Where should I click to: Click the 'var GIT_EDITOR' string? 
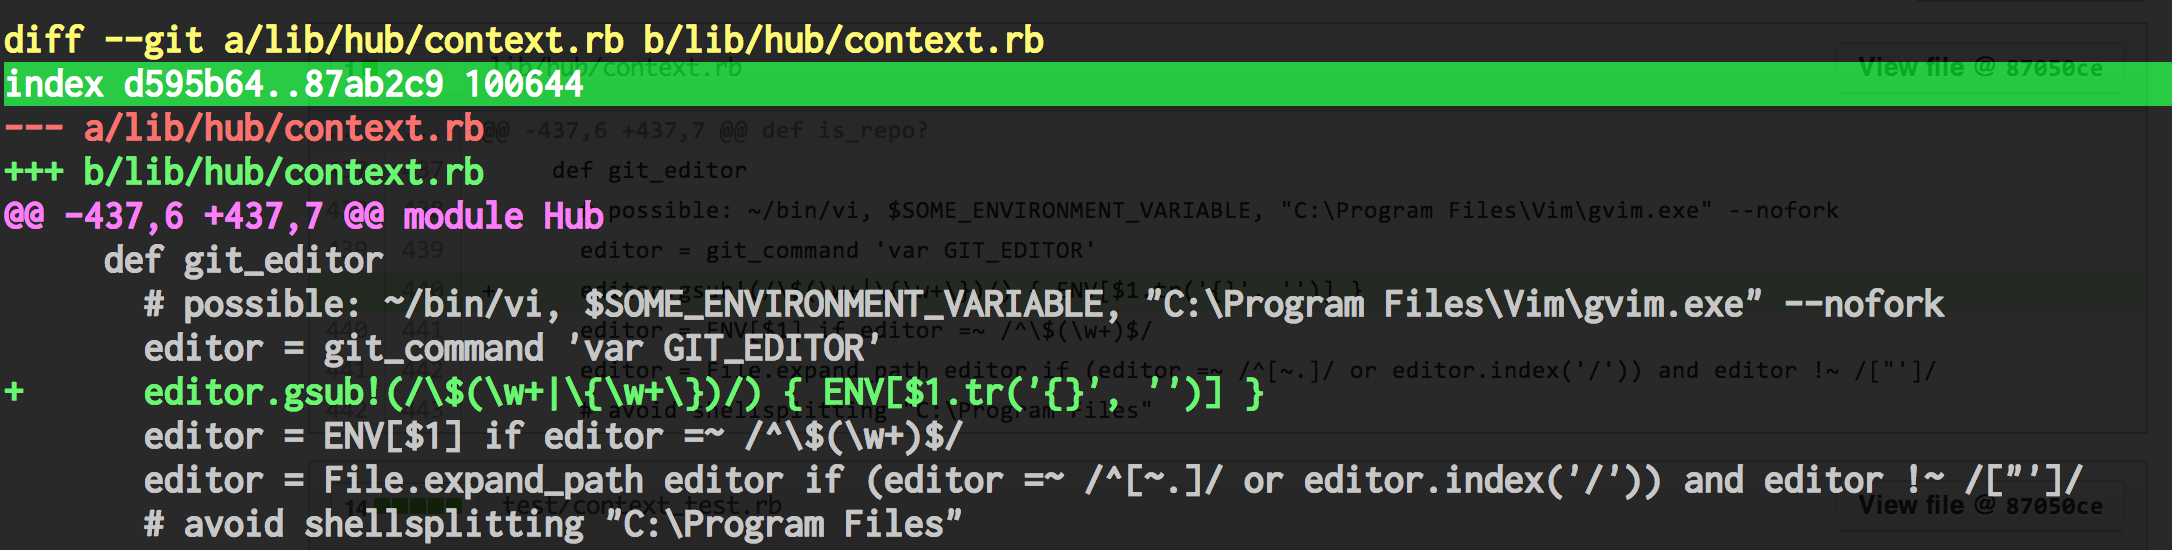723,348
